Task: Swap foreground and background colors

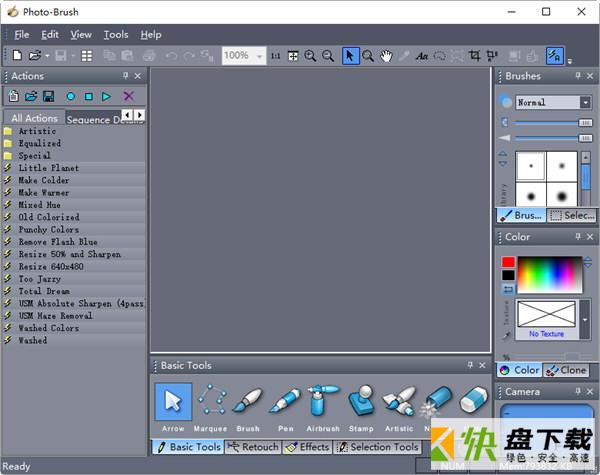Action: point(508,289)
